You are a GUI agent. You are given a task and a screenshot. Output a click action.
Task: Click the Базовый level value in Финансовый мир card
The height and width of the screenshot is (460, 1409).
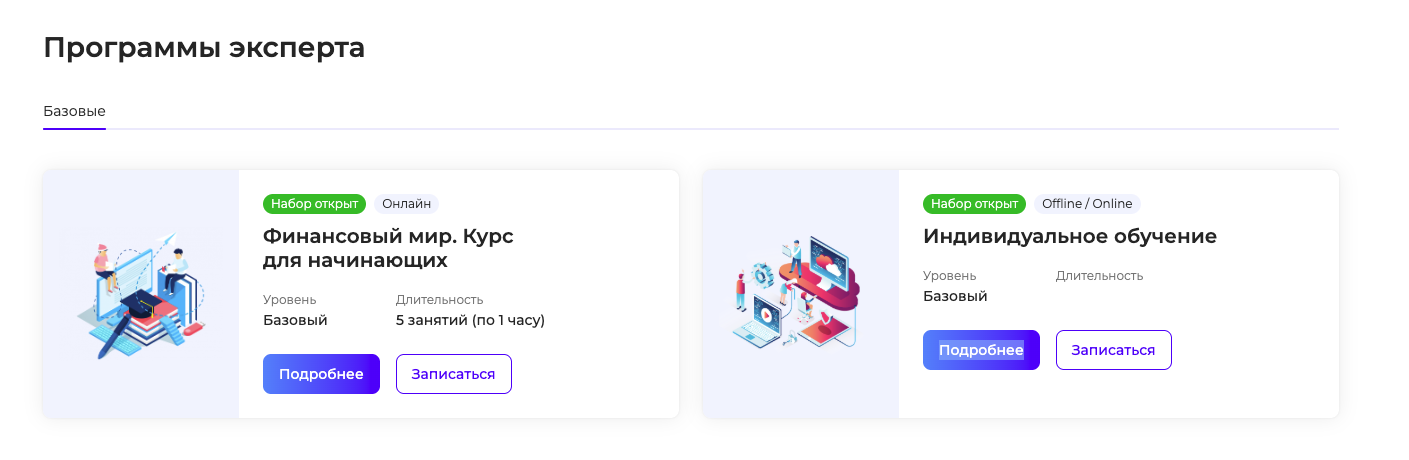click(x=295, y=320)
